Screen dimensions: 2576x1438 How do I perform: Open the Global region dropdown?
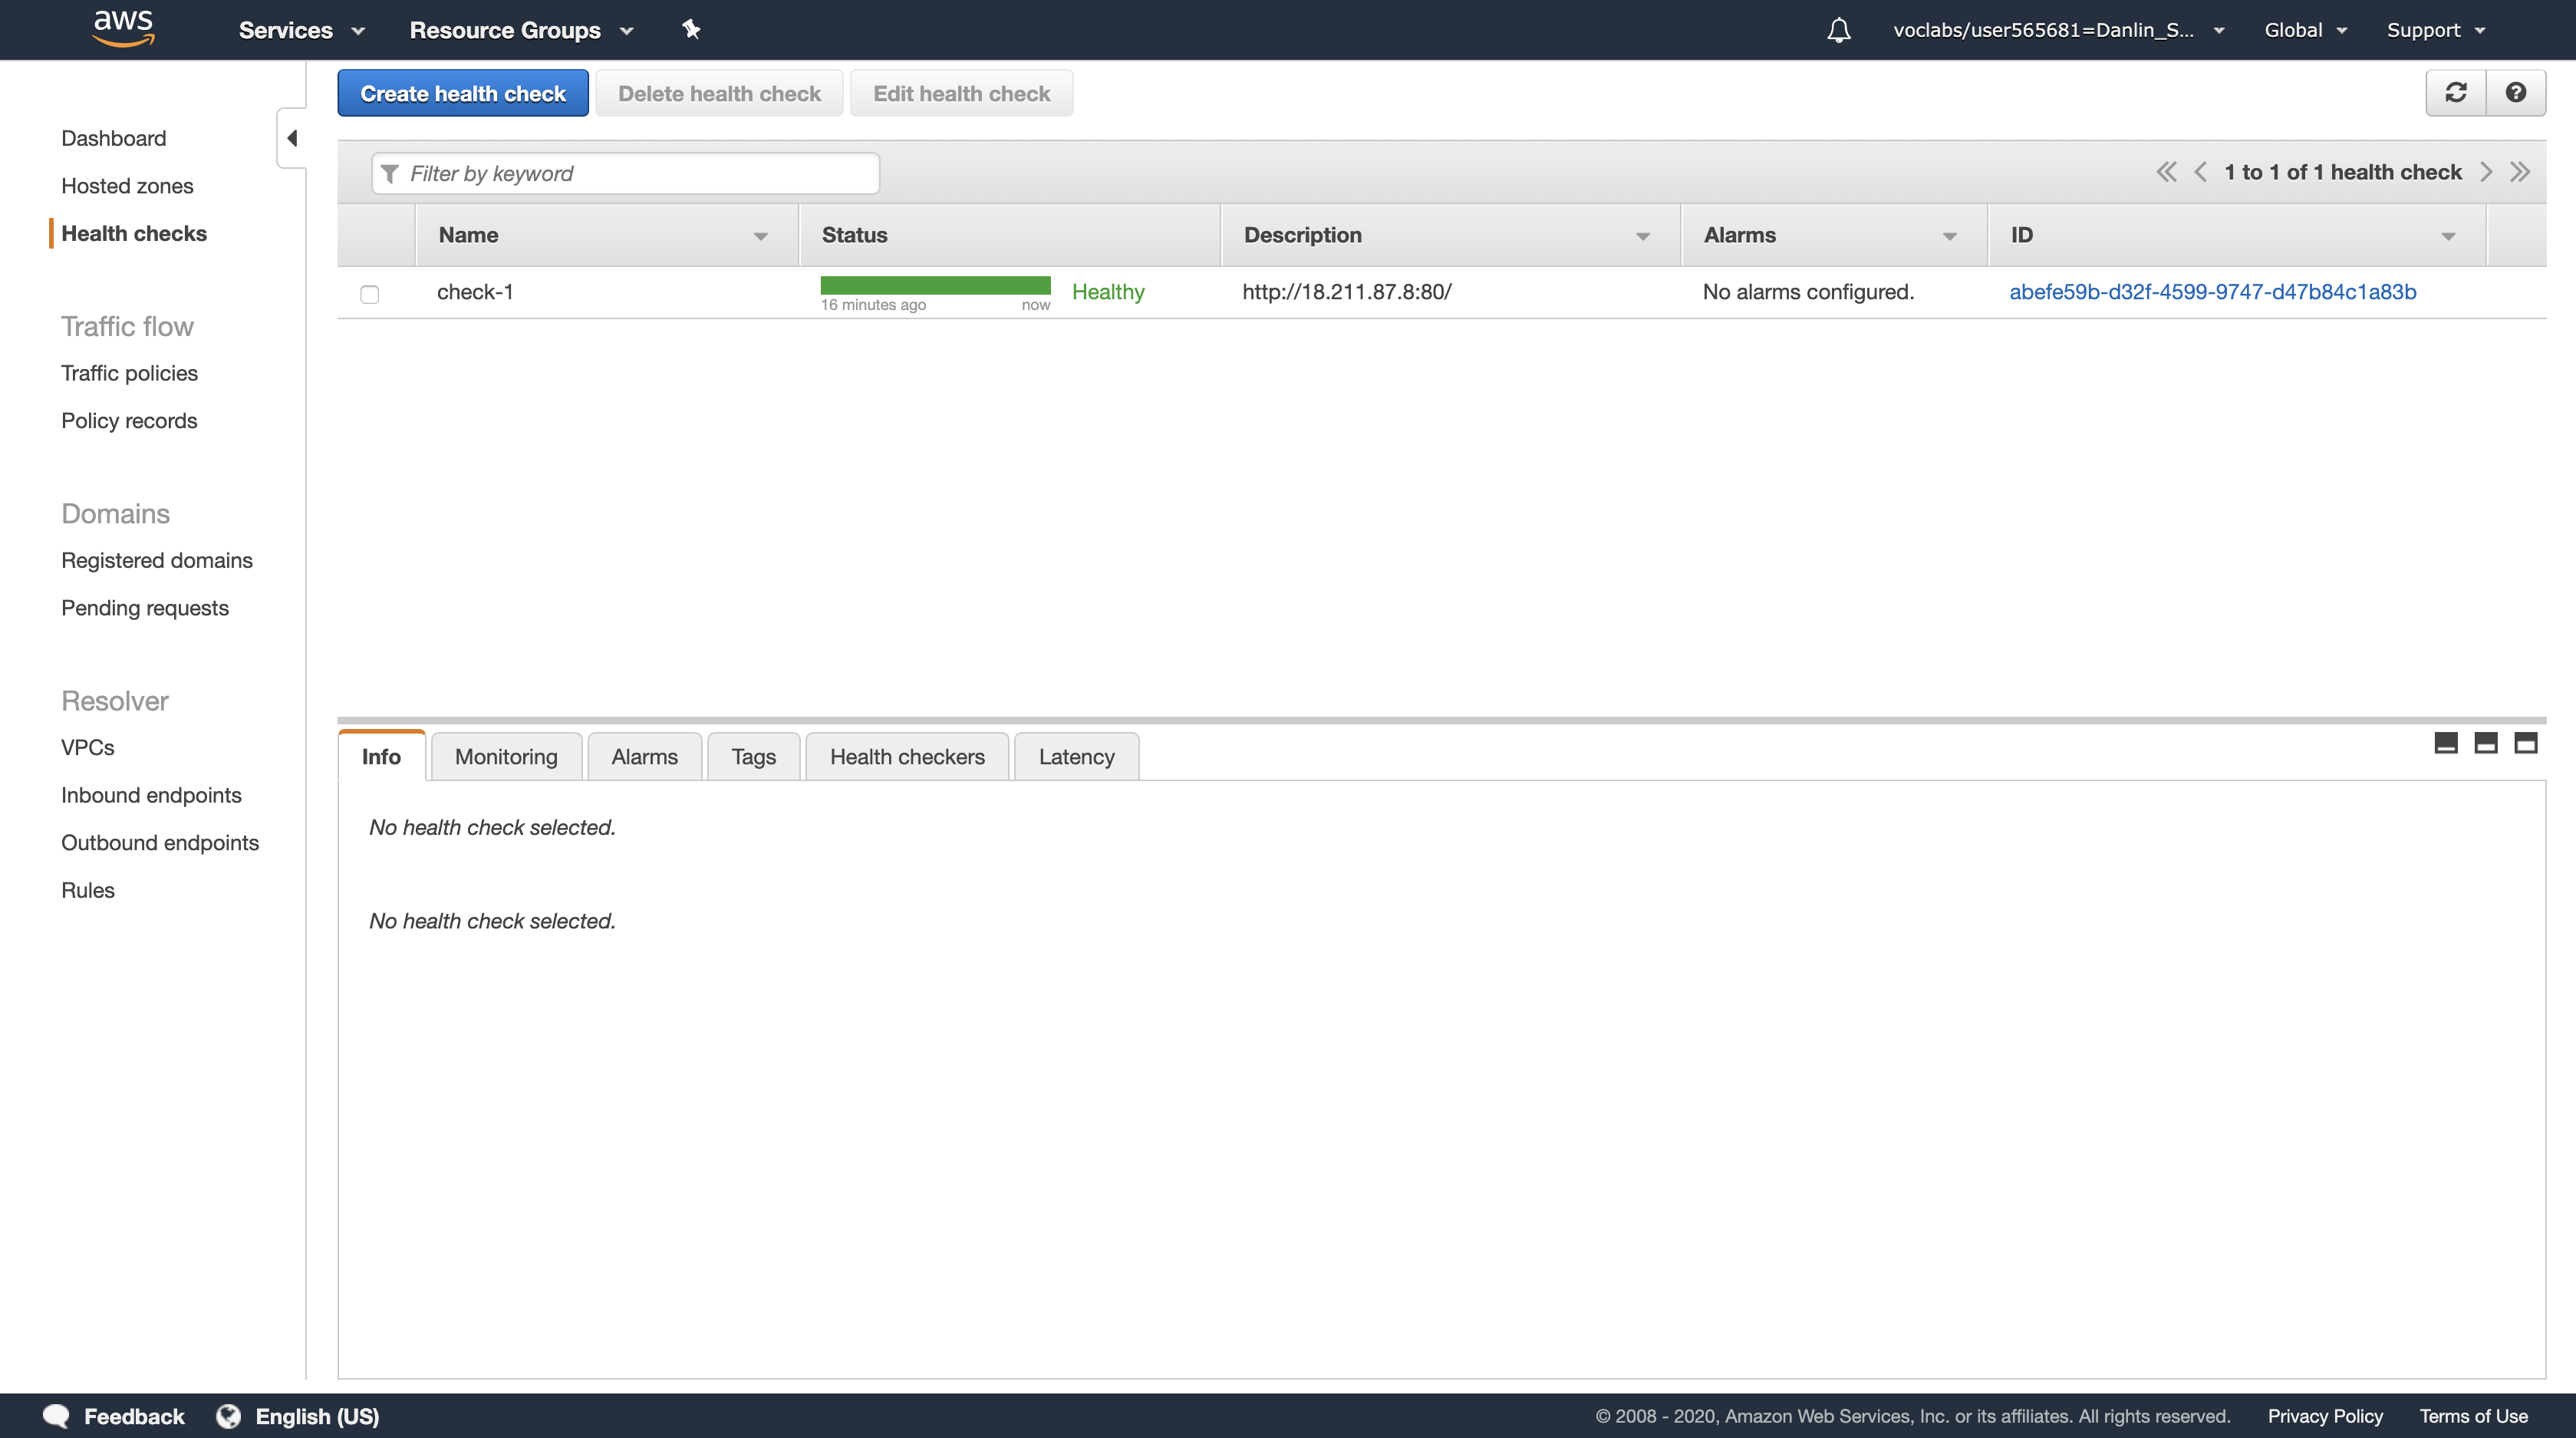pyautogui.click(x=2304, y=30)
